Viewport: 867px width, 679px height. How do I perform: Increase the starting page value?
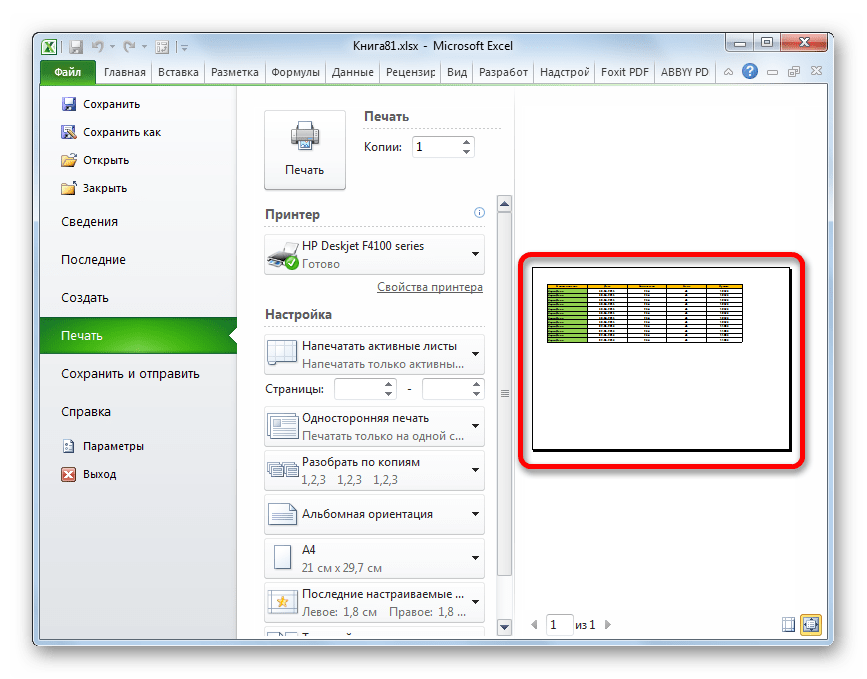389,384
